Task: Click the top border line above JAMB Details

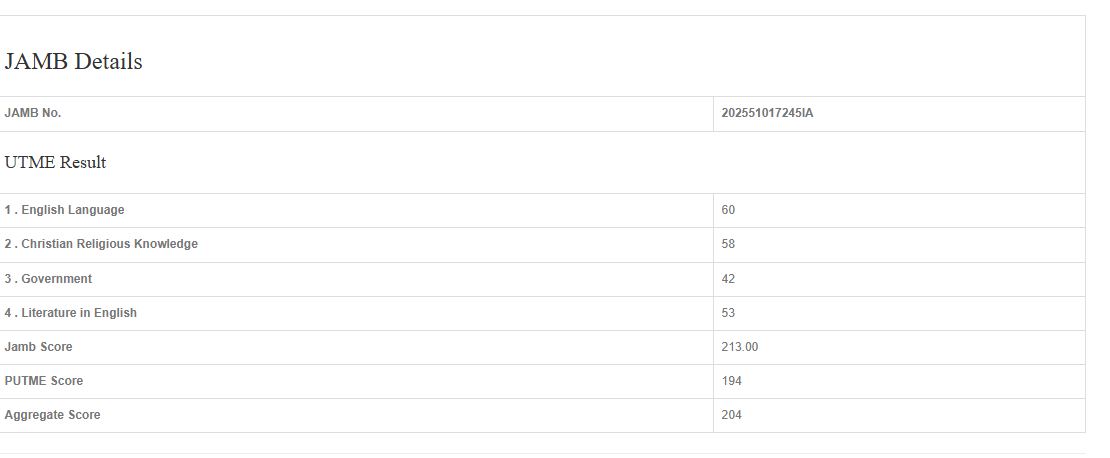Action: pos(542,15)
